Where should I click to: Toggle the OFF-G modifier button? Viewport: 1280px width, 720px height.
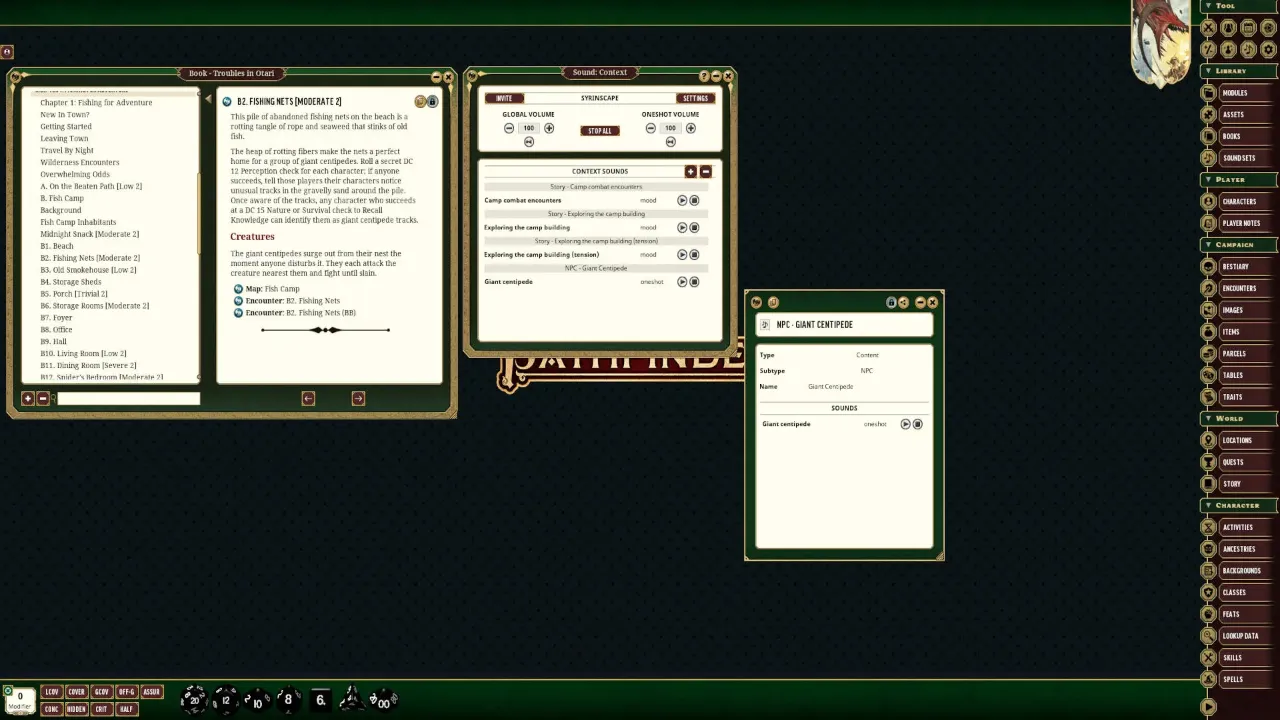[x=126, y=692]
